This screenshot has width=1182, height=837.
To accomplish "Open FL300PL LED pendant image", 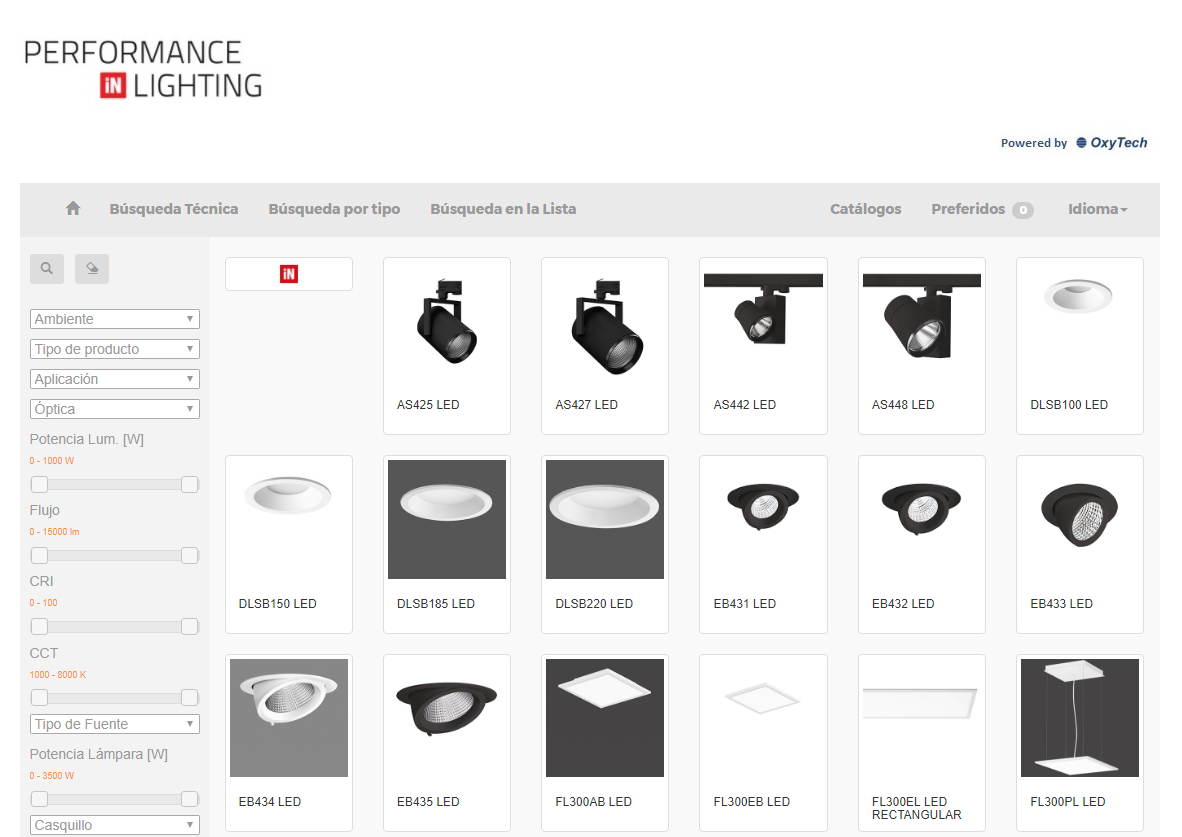I will click(1079, 718).
